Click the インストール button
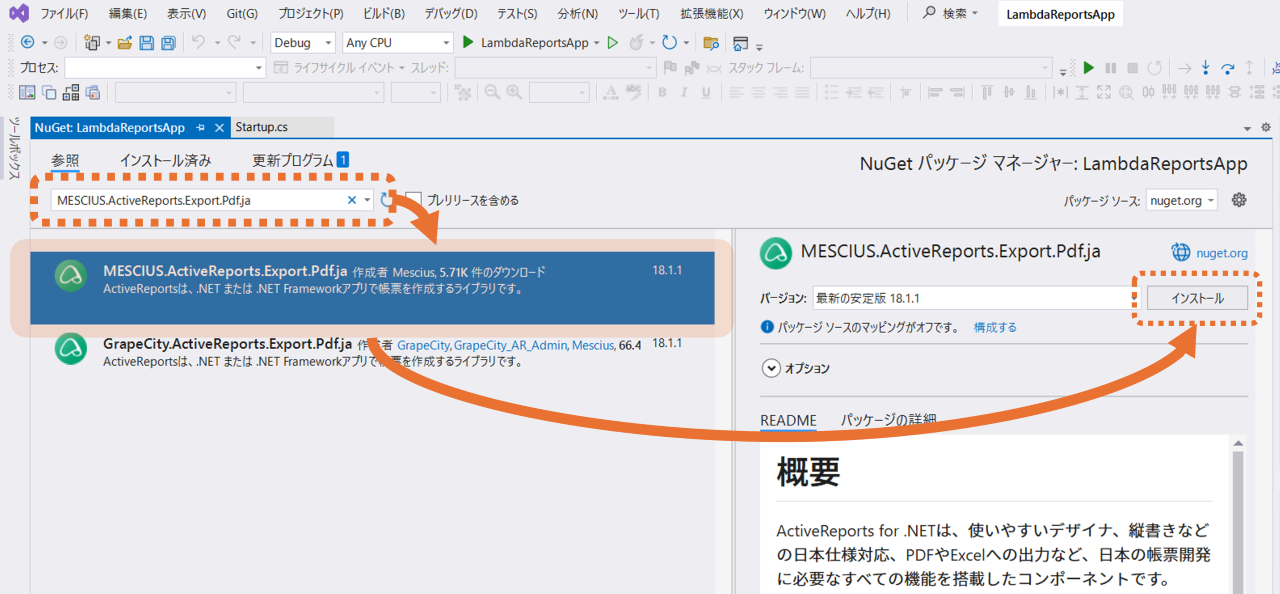Viewport: 1280px width, 594px height. (x=1197, y=298)
